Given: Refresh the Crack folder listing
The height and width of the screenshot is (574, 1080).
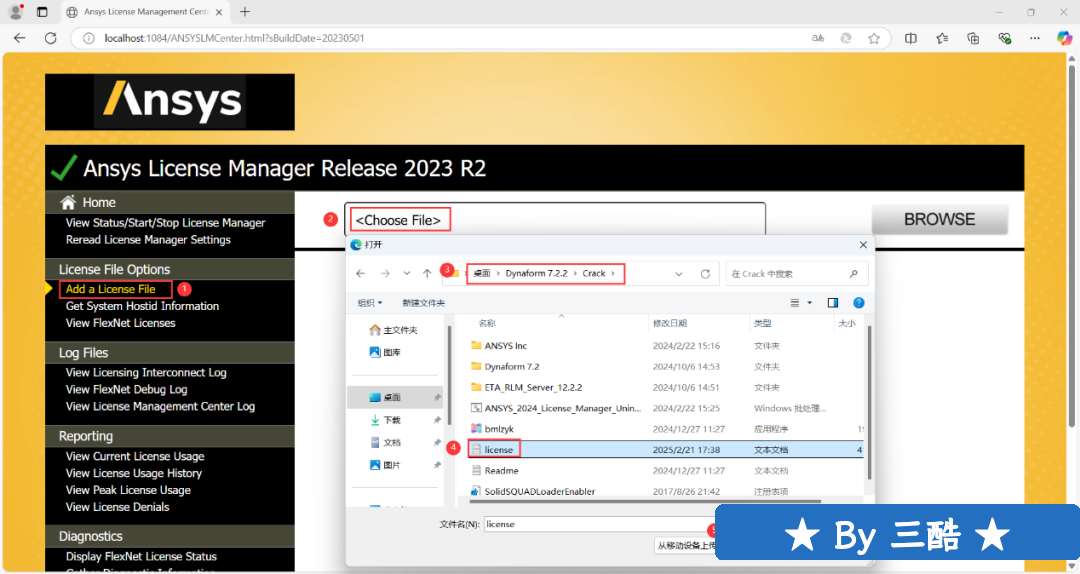Looking at the screenshot, I should click(705, 274).
